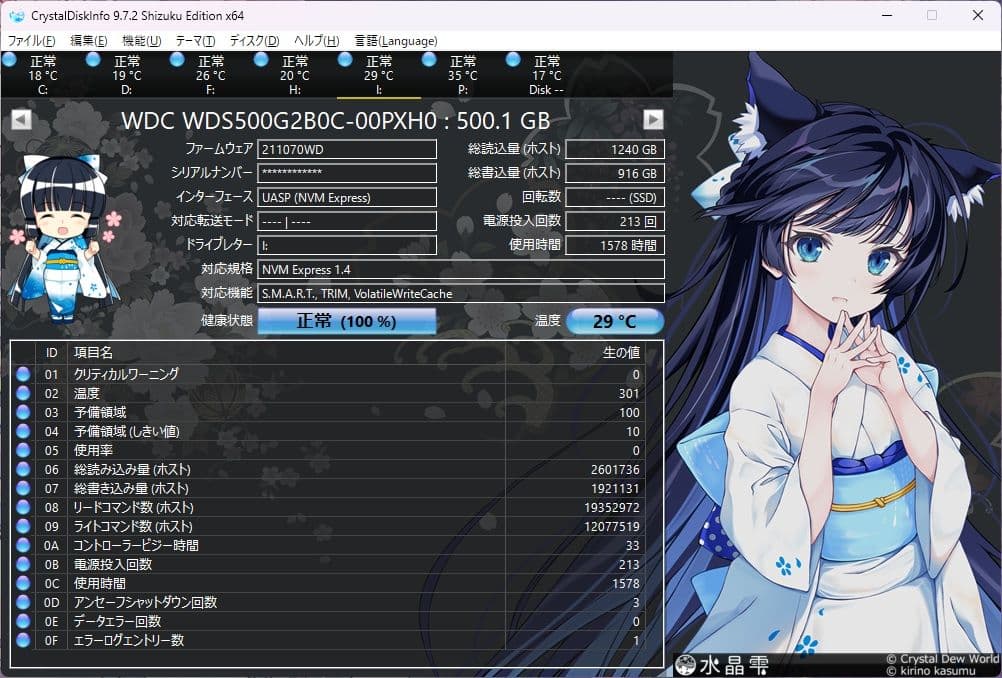Click status orb for 0E データエラー回数

tap(23, 621)
